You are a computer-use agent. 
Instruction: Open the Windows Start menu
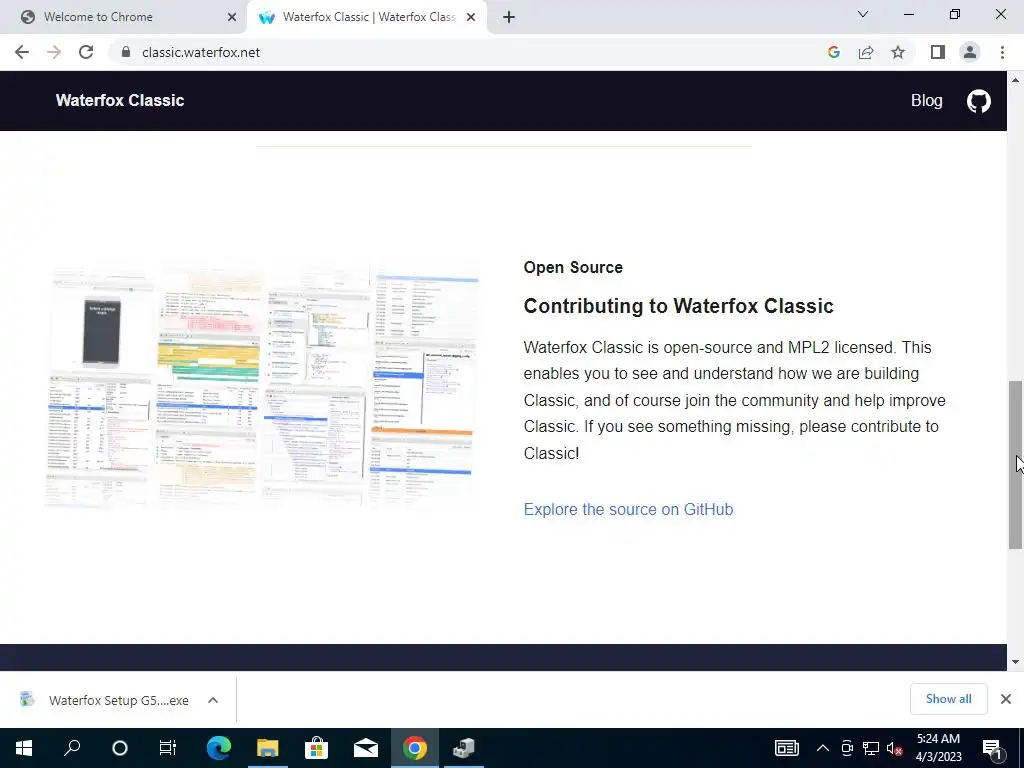point(24,748)
